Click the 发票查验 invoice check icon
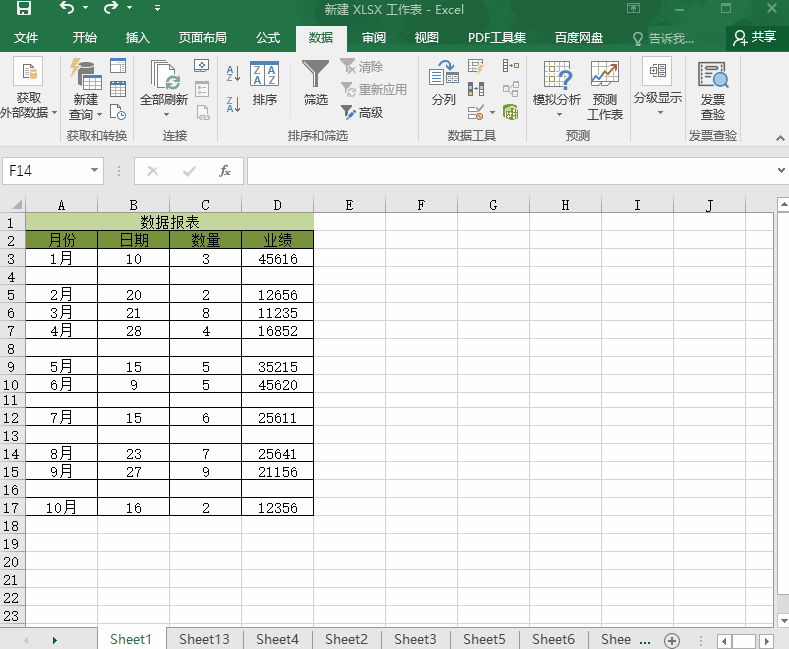This screenshot has width=789, height=649. pyautogui.click(x=712, y=90)
